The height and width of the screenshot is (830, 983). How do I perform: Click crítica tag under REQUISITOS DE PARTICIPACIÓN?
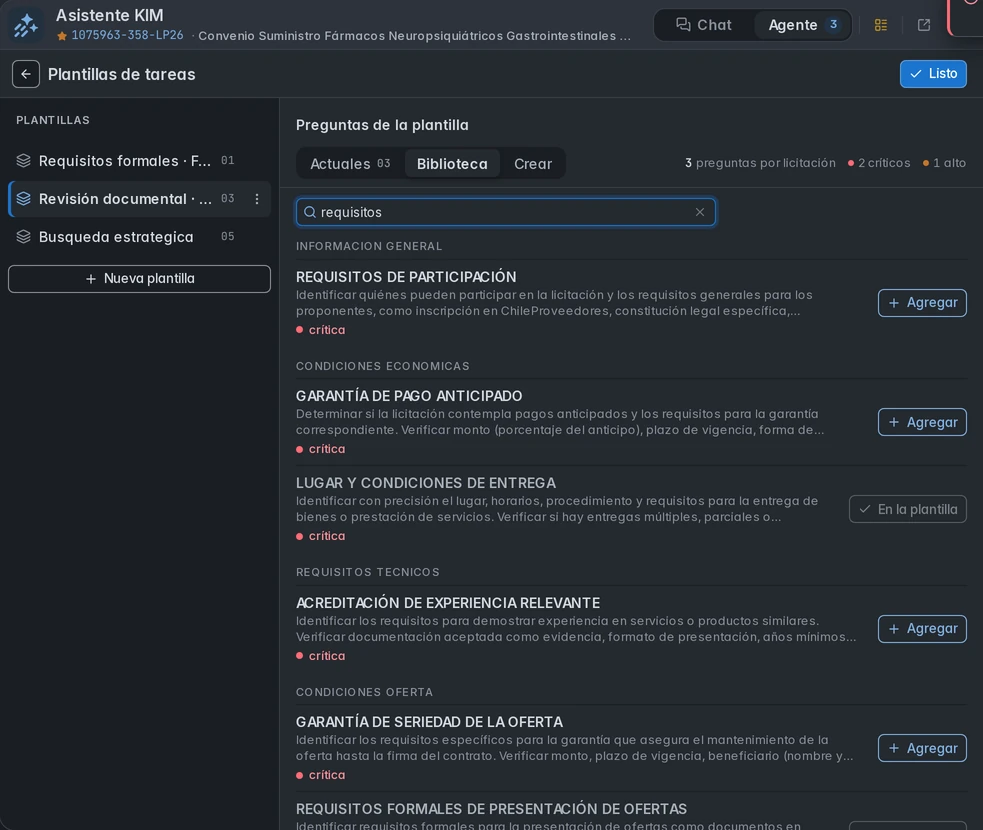click(x=320, y=330)
